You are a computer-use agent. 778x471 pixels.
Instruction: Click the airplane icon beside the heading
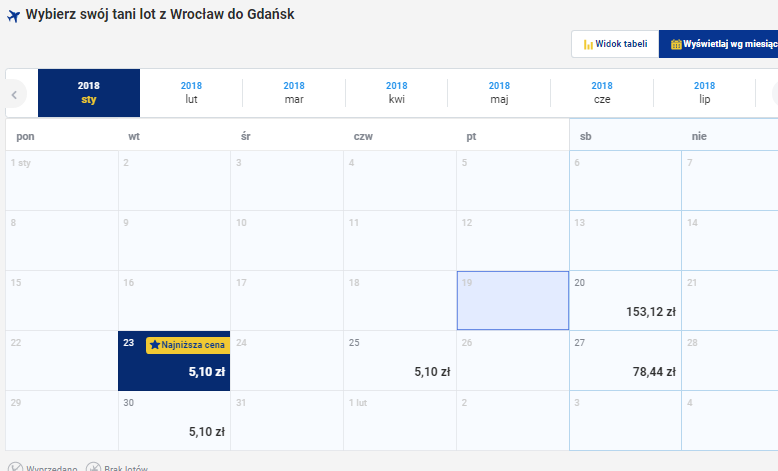(x=13, y=16)
